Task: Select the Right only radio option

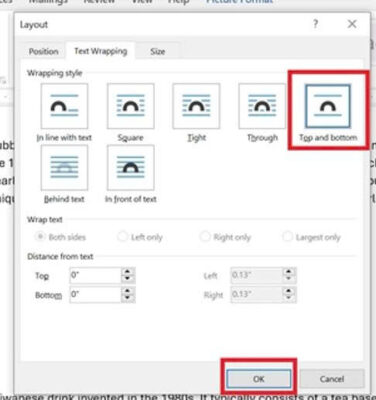Action: click(205, 237)
